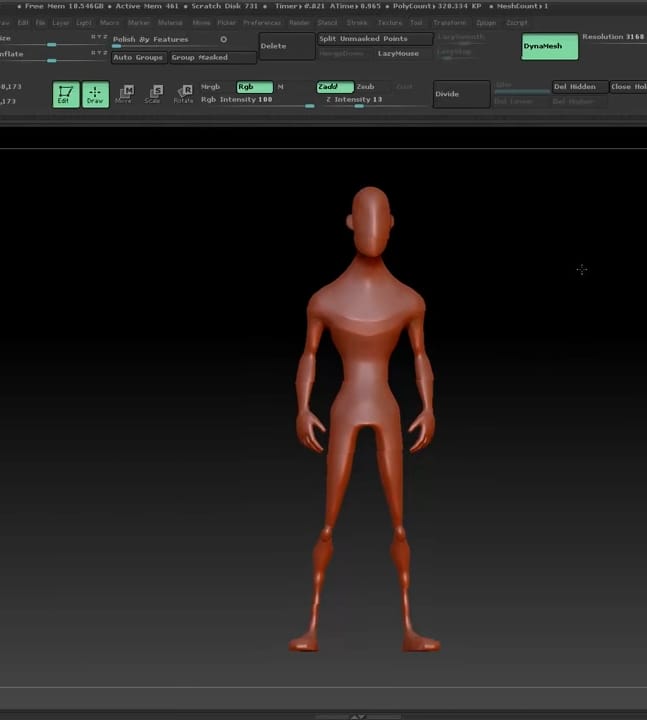This screenshot has width=647, height=720.
Task: Open the Stencil menu
Action: tap(327, 22)
